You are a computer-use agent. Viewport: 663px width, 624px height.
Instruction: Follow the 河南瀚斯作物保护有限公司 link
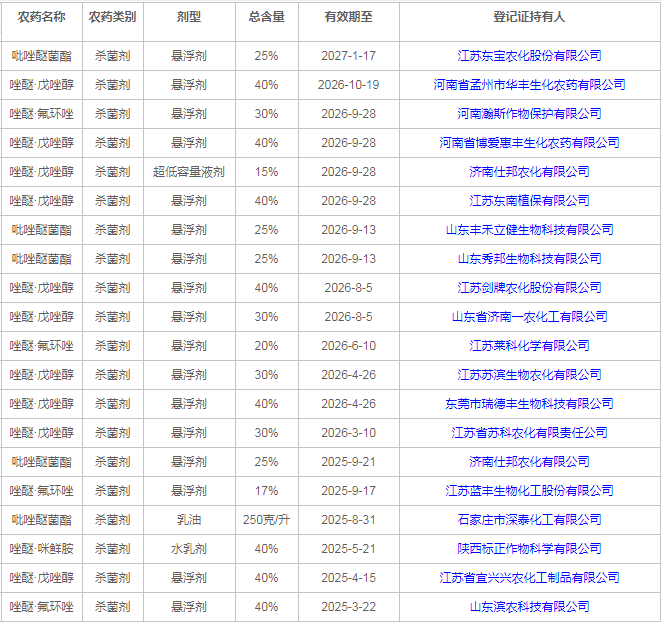click(529, 114)
